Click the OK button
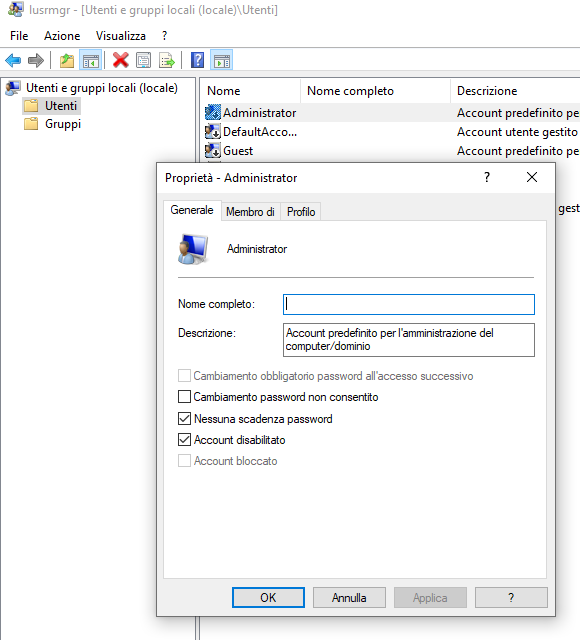The image size is (580, 640). [x=268, y=598]
